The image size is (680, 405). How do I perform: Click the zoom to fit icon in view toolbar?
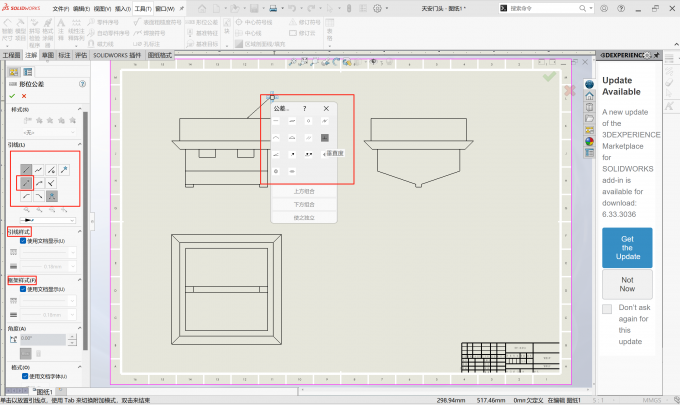point(293,62)
